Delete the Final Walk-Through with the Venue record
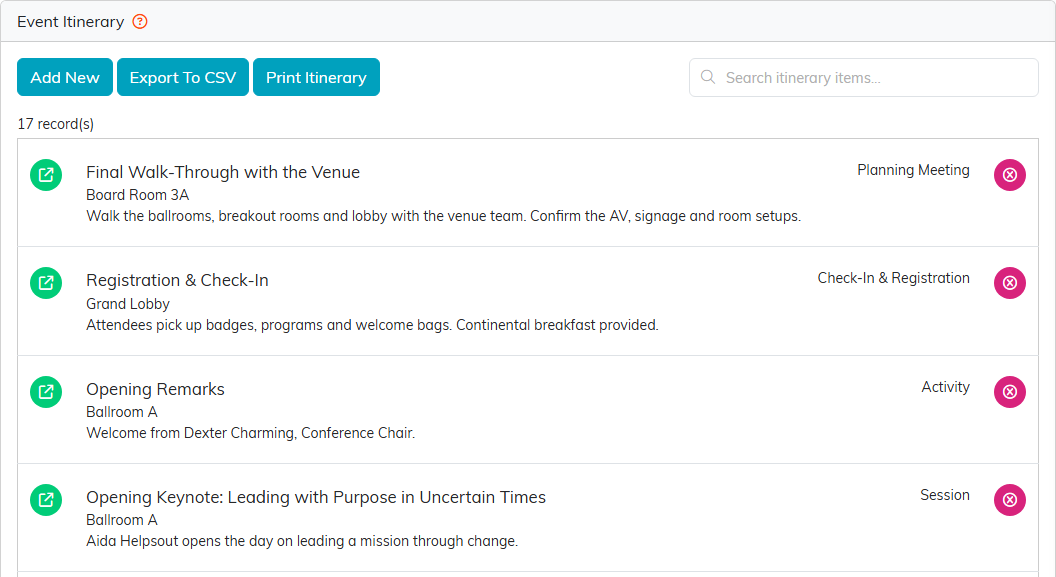 (1010, 175)
